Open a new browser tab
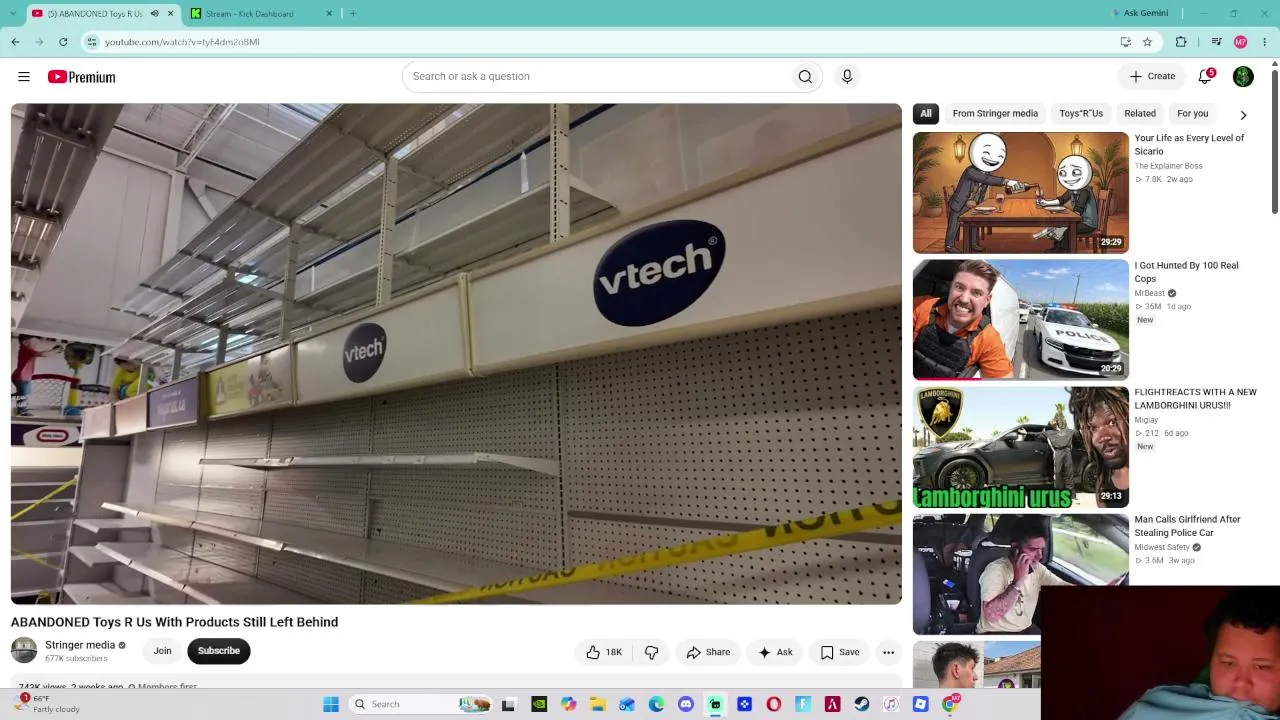The width and height of the screenshot is (1280, 720). (x=353, y=13)
